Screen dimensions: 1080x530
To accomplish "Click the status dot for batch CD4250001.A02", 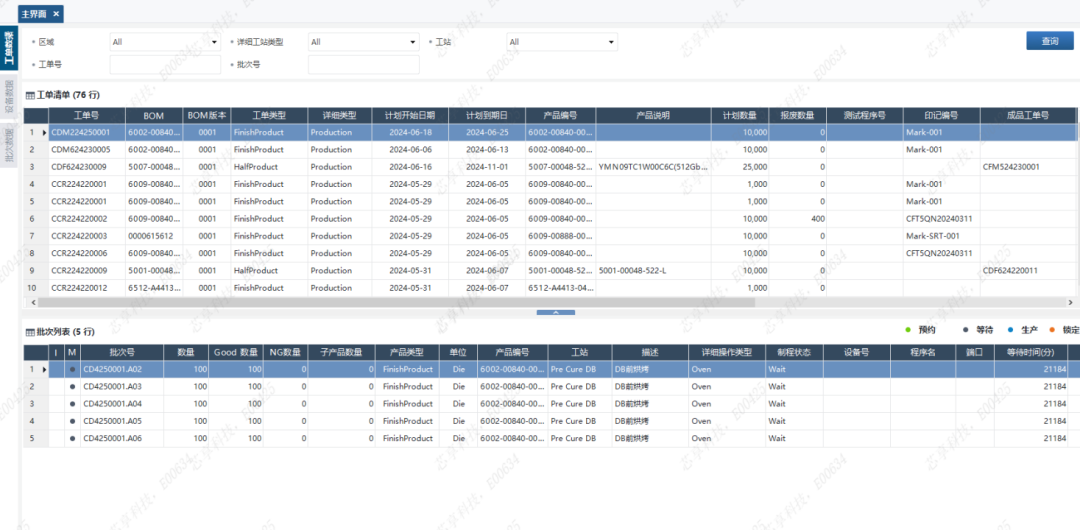I will 72,369.
